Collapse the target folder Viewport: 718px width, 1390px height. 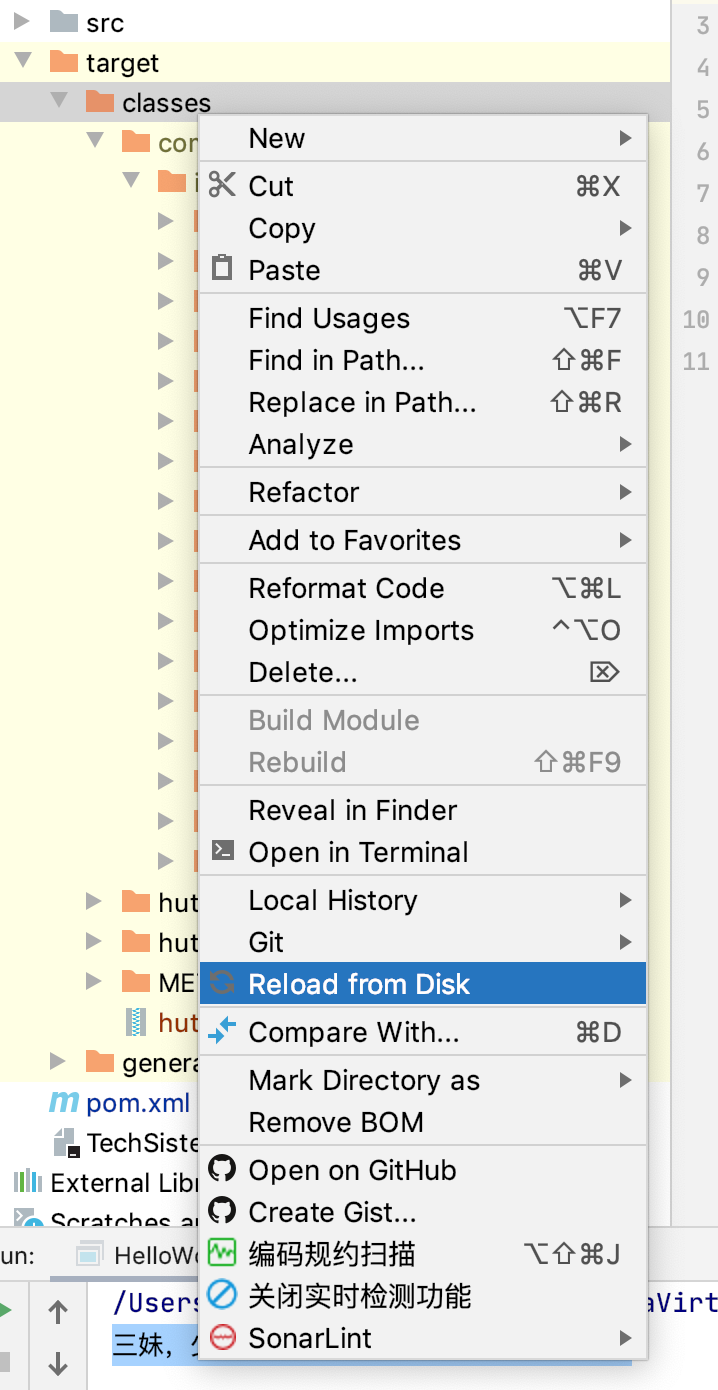click(23, 62)
